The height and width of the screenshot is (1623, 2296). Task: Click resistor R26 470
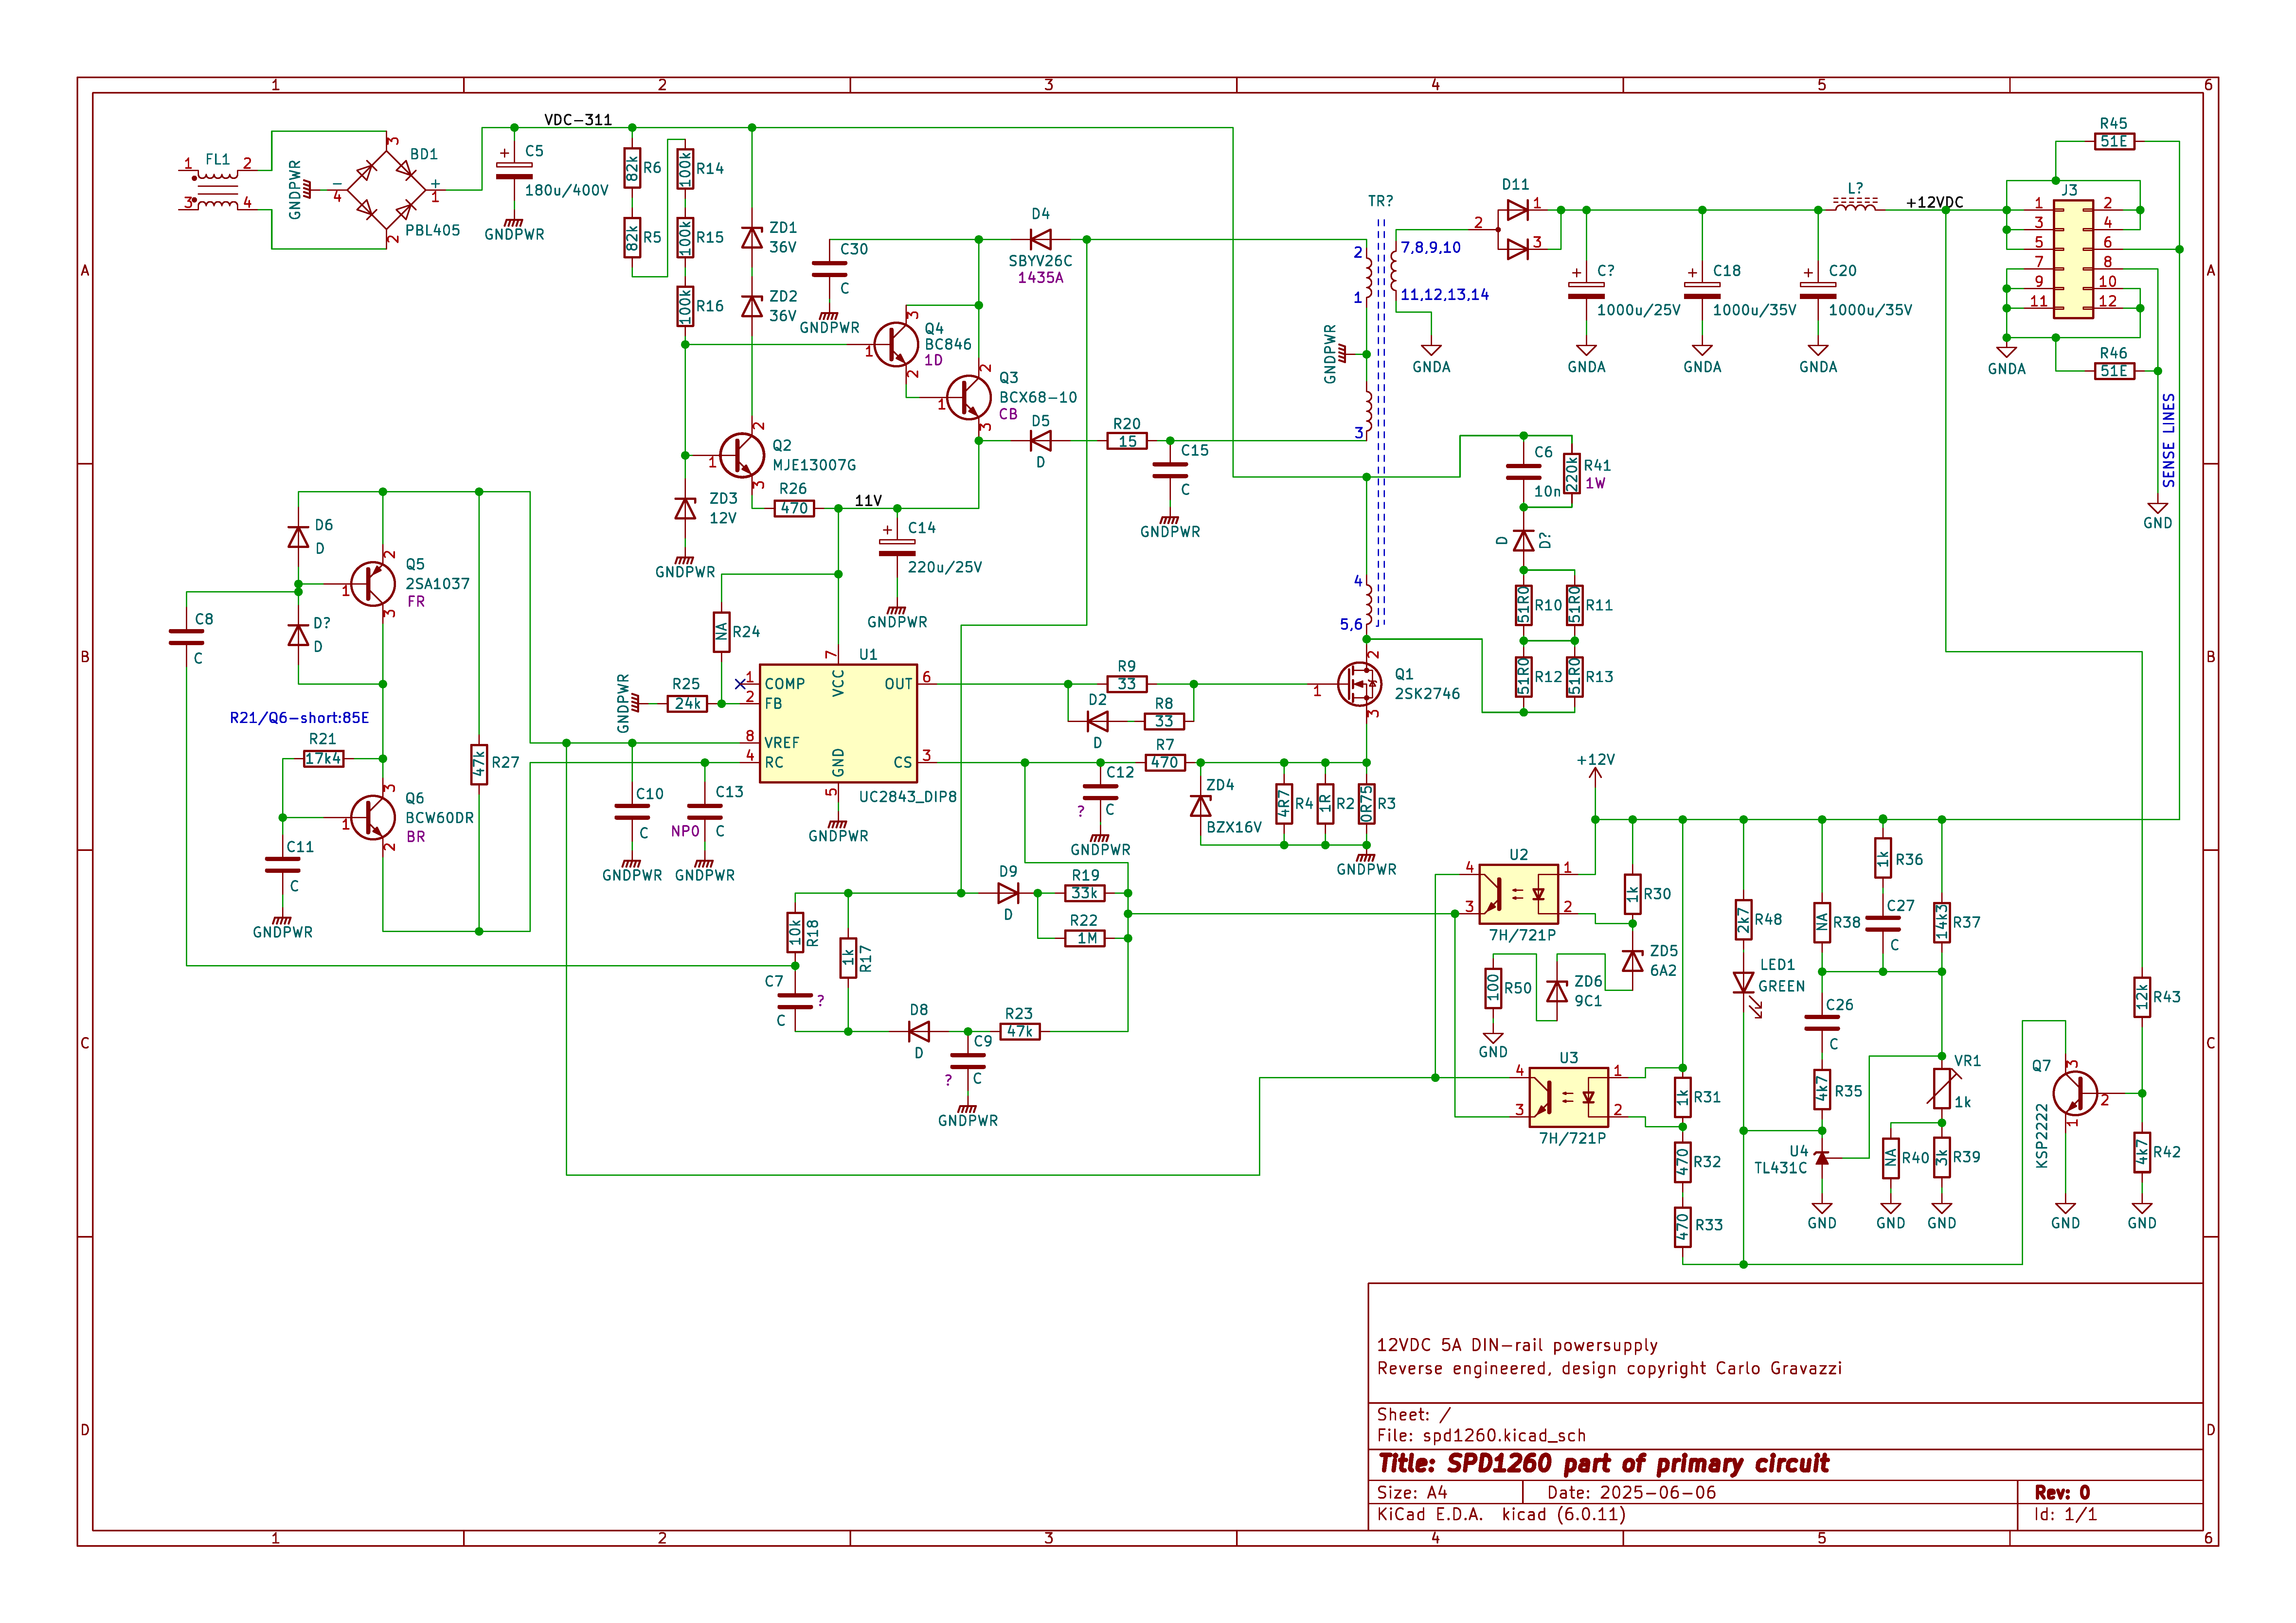[x=794, y=509]
